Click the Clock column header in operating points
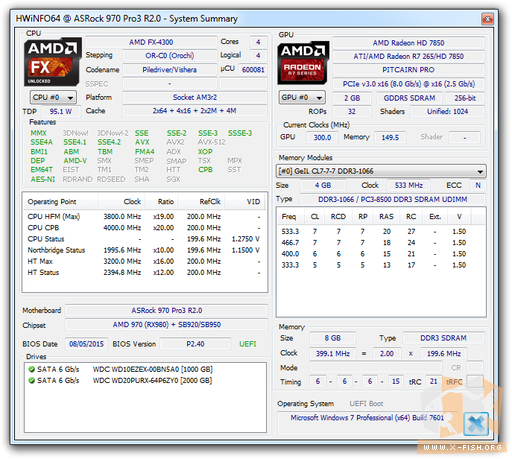 pyautogui.click(x=121, y=202)
